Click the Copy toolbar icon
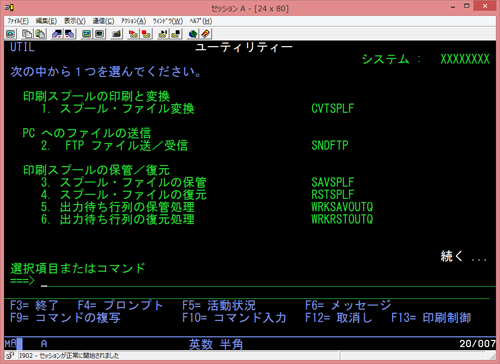The width and height of the screenshot is (500, 364). (x=27, y=34)
